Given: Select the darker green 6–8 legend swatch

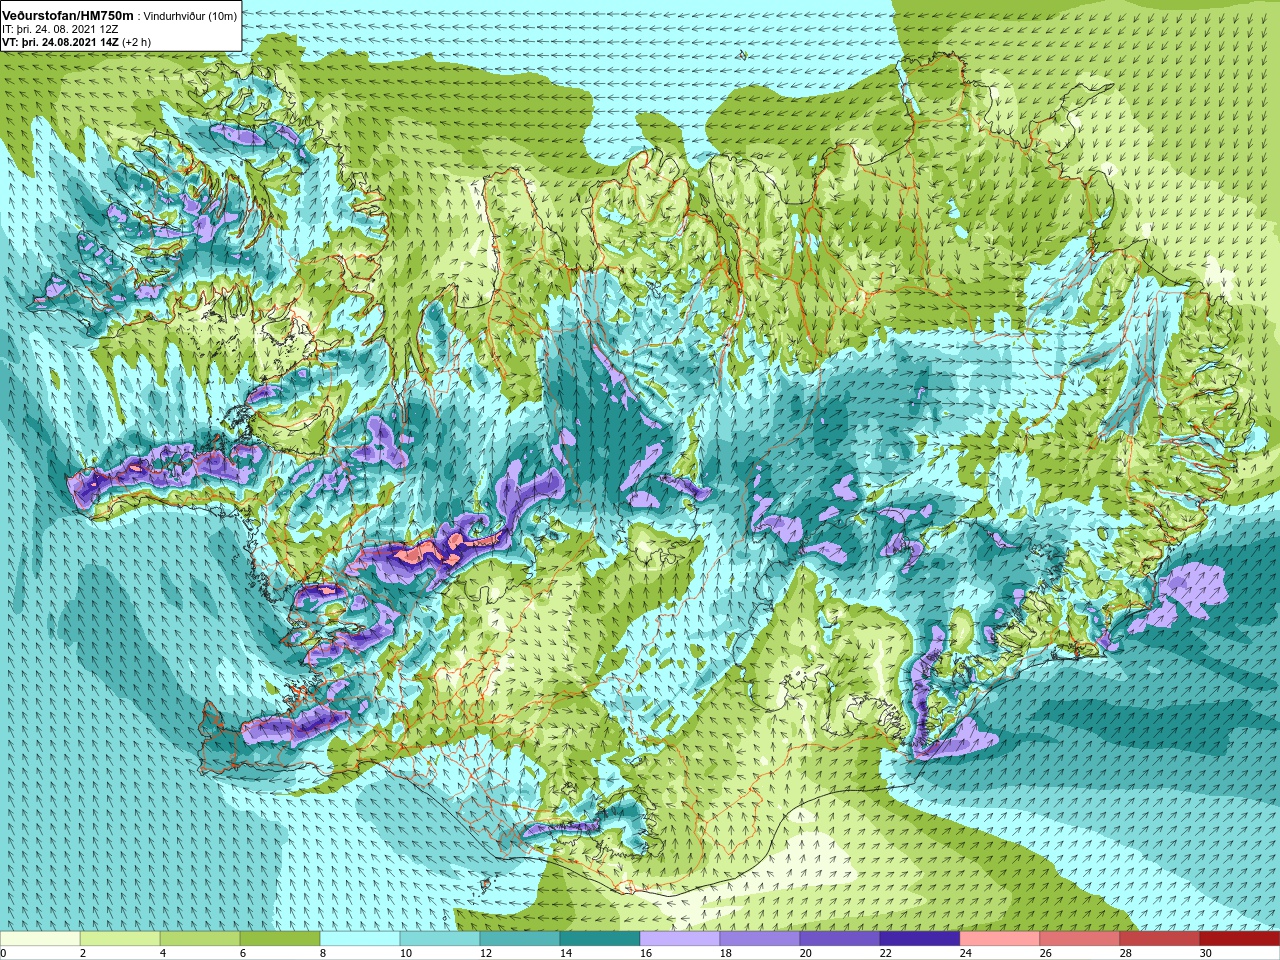Looking at the screenshot, I should 280,939.
